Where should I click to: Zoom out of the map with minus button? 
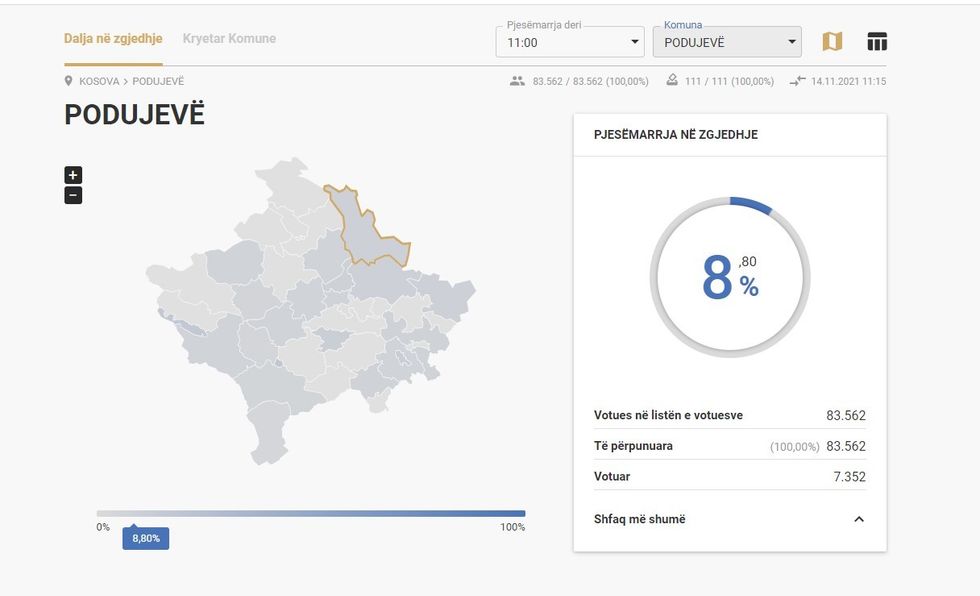[x=73, y=195]
